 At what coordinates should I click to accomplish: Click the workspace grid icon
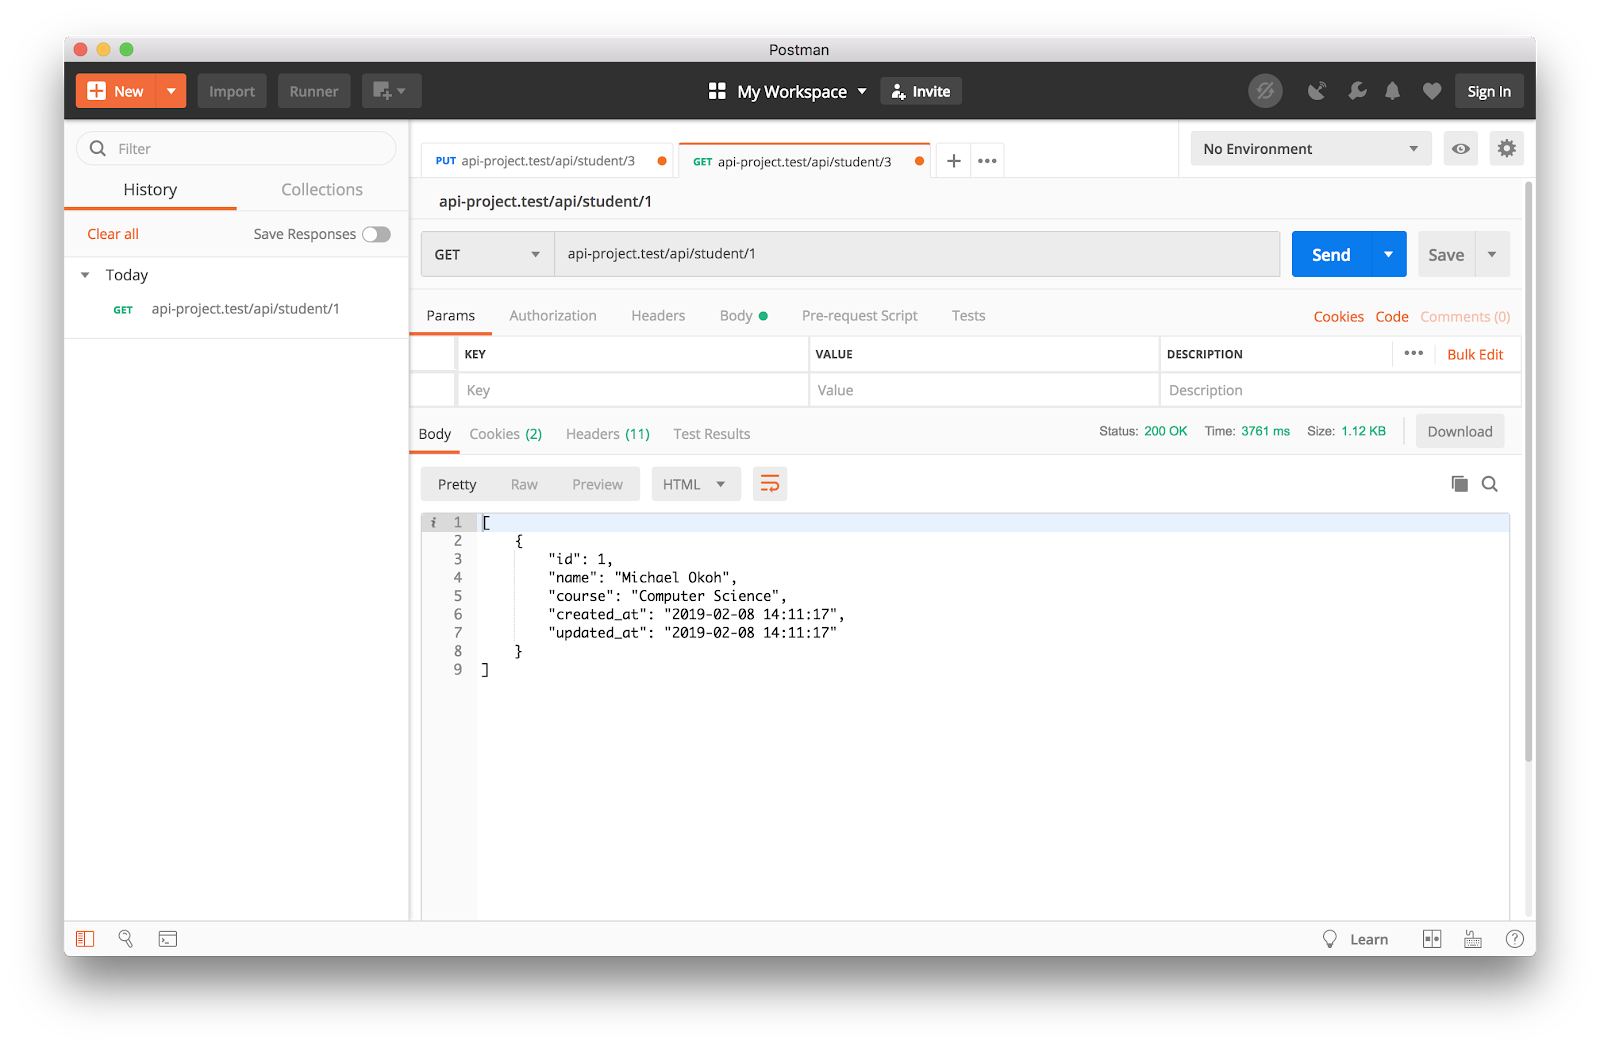[717, 91]
